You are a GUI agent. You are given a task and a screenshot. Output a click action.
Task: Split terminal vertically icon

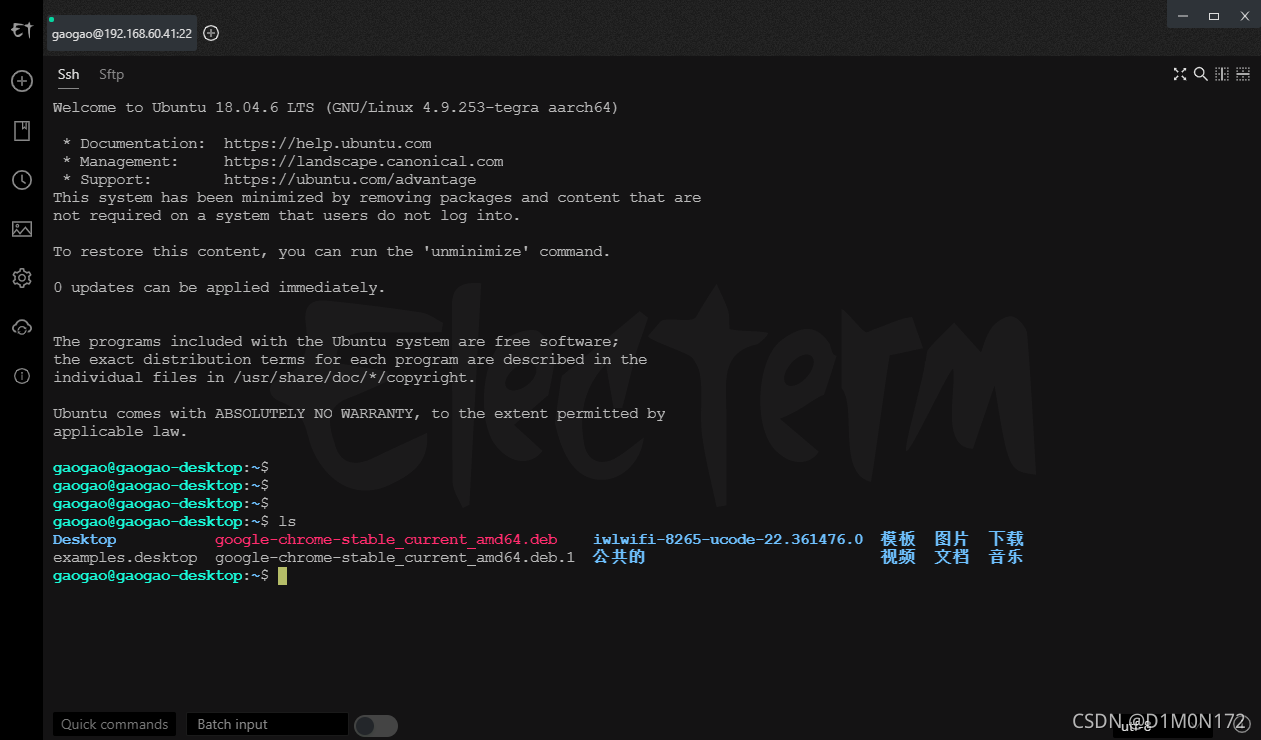(x=1221, y=74)
